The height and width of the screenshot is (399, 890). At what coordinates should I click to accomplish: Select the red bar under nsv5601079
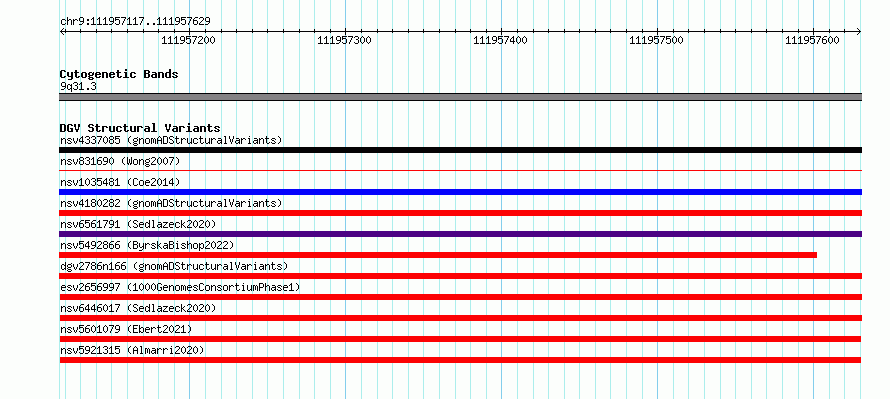pyautogui.click(x=460, y=339)
